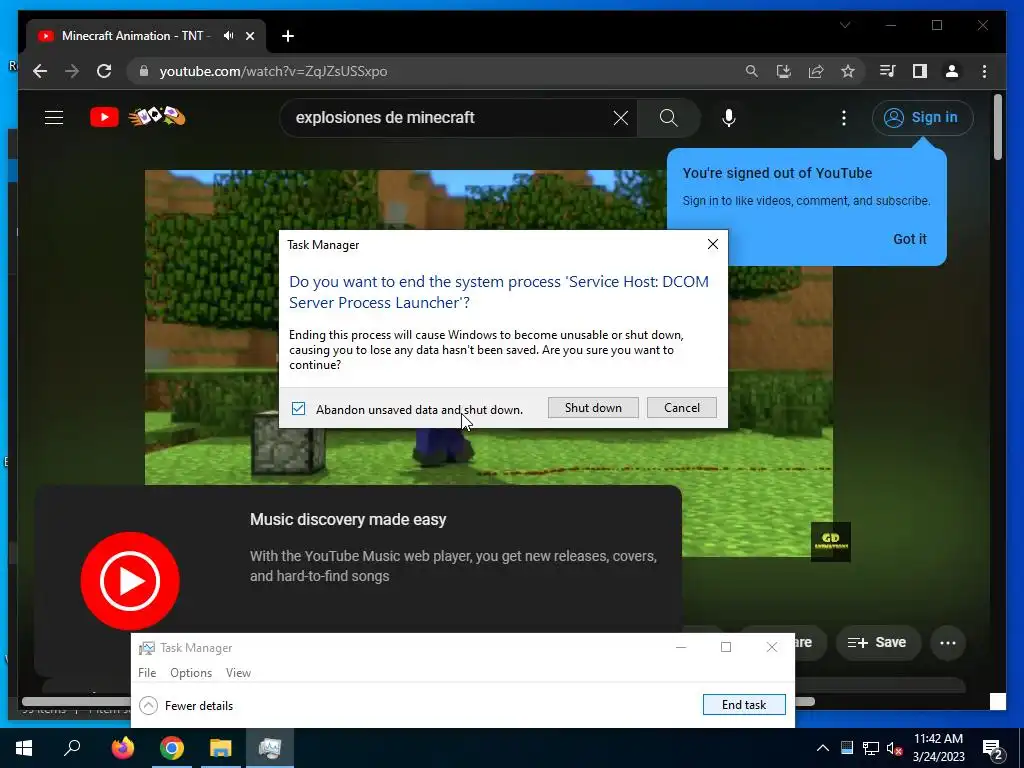
Task: Click the vertical scrollbar of YouTube page
Action: click(x=997, y=127)
